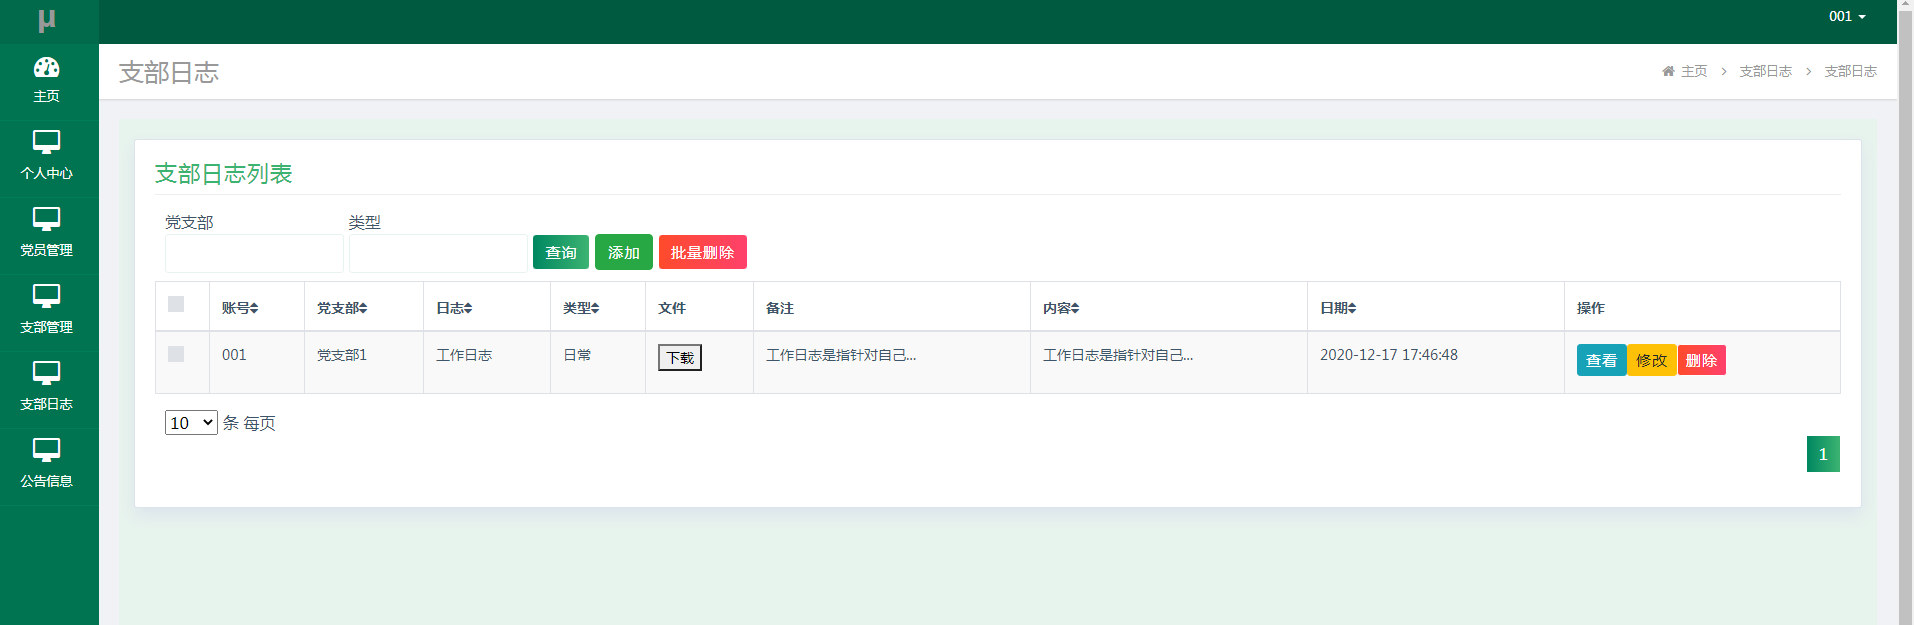The width and height of the screenshot is (1914, 625).
Task: Open 公告信息 monitor icon in sidebar
Action: tap(46, 450)
